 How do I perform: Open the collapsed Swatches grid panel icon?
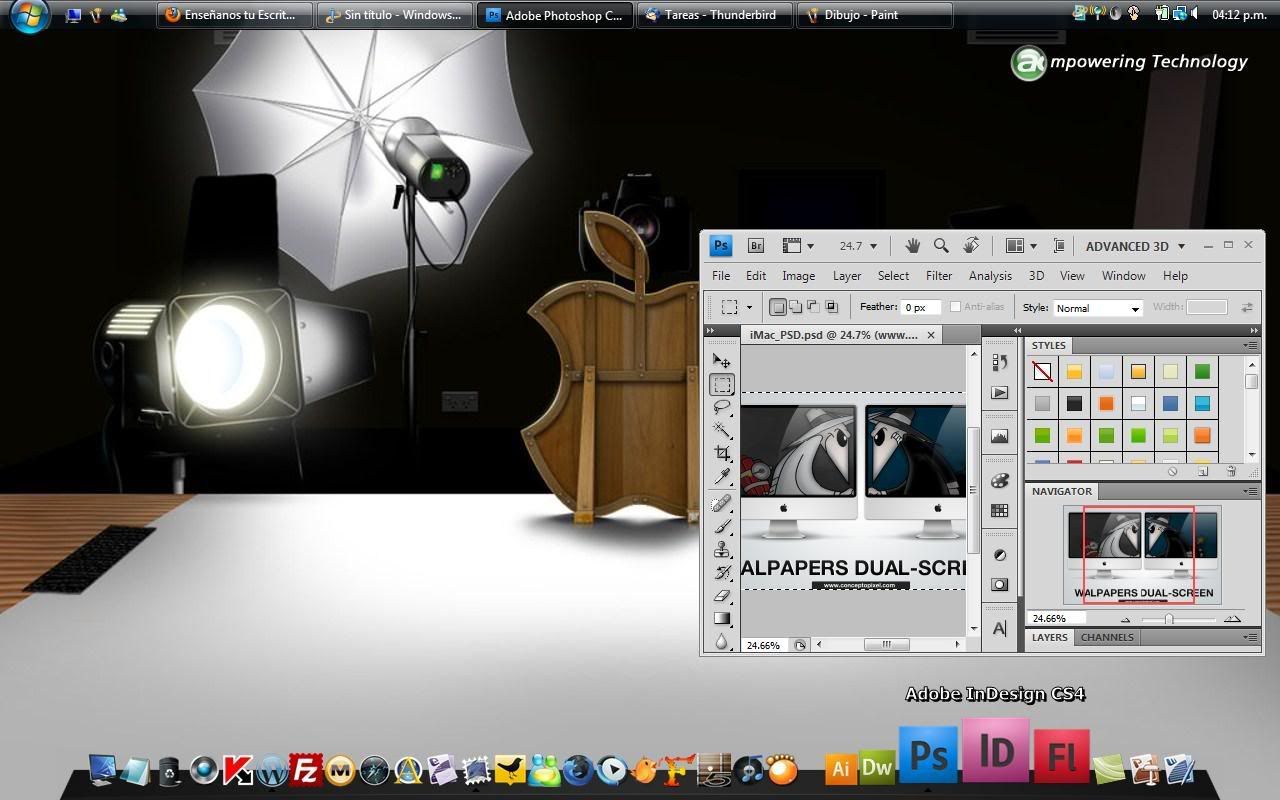[999, 510]
